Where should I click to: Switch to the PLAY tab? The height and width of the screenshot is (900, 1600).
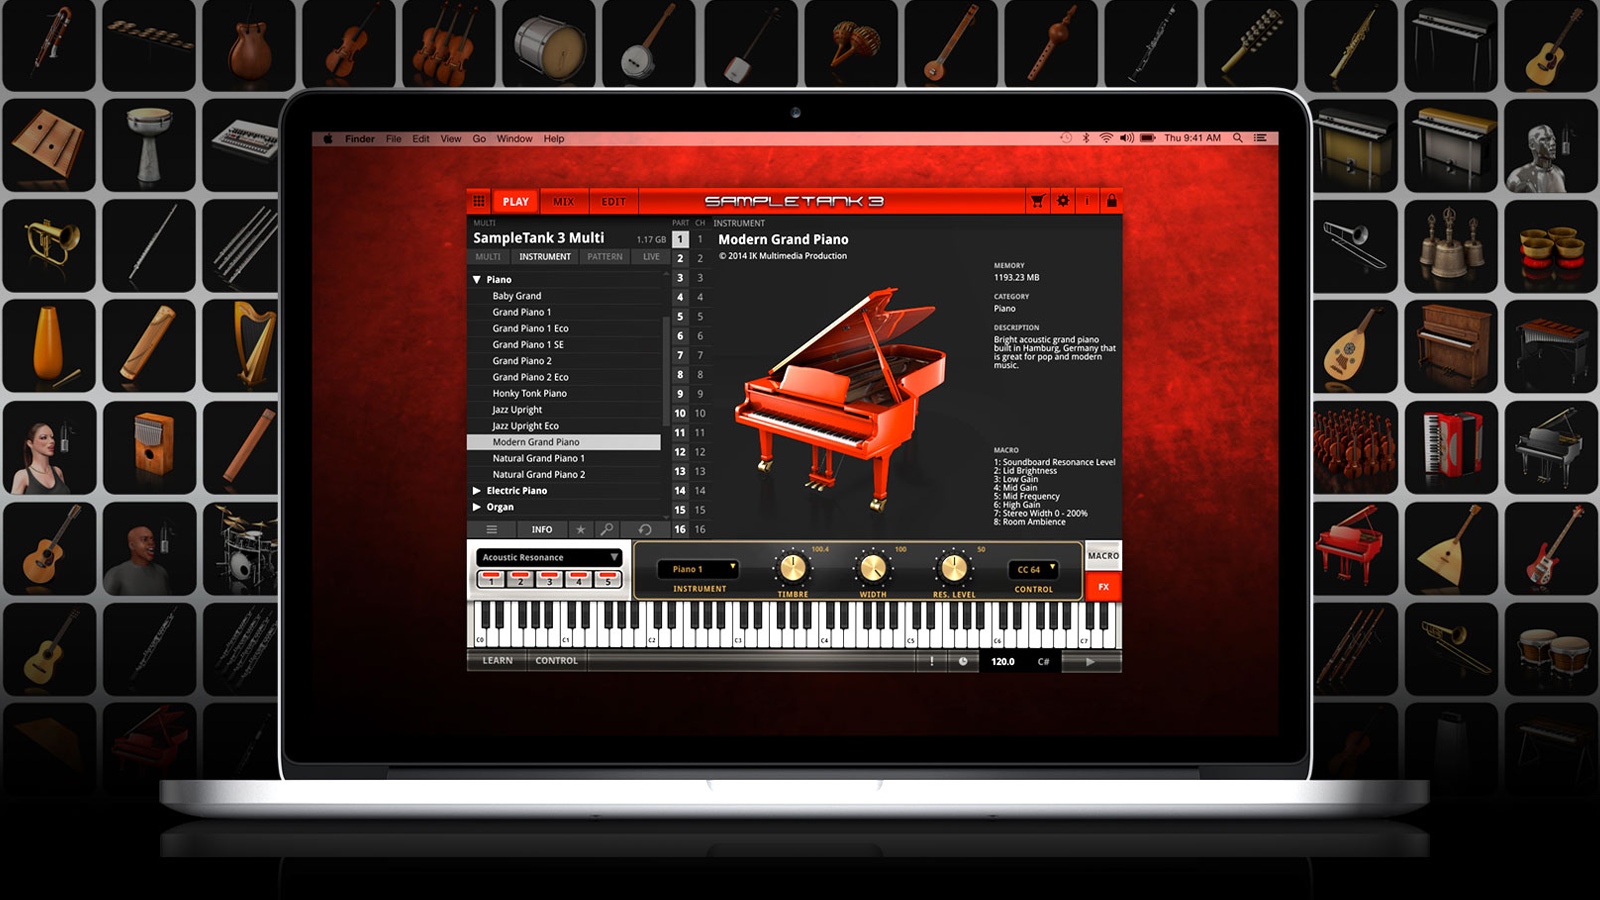pos(516,201)
